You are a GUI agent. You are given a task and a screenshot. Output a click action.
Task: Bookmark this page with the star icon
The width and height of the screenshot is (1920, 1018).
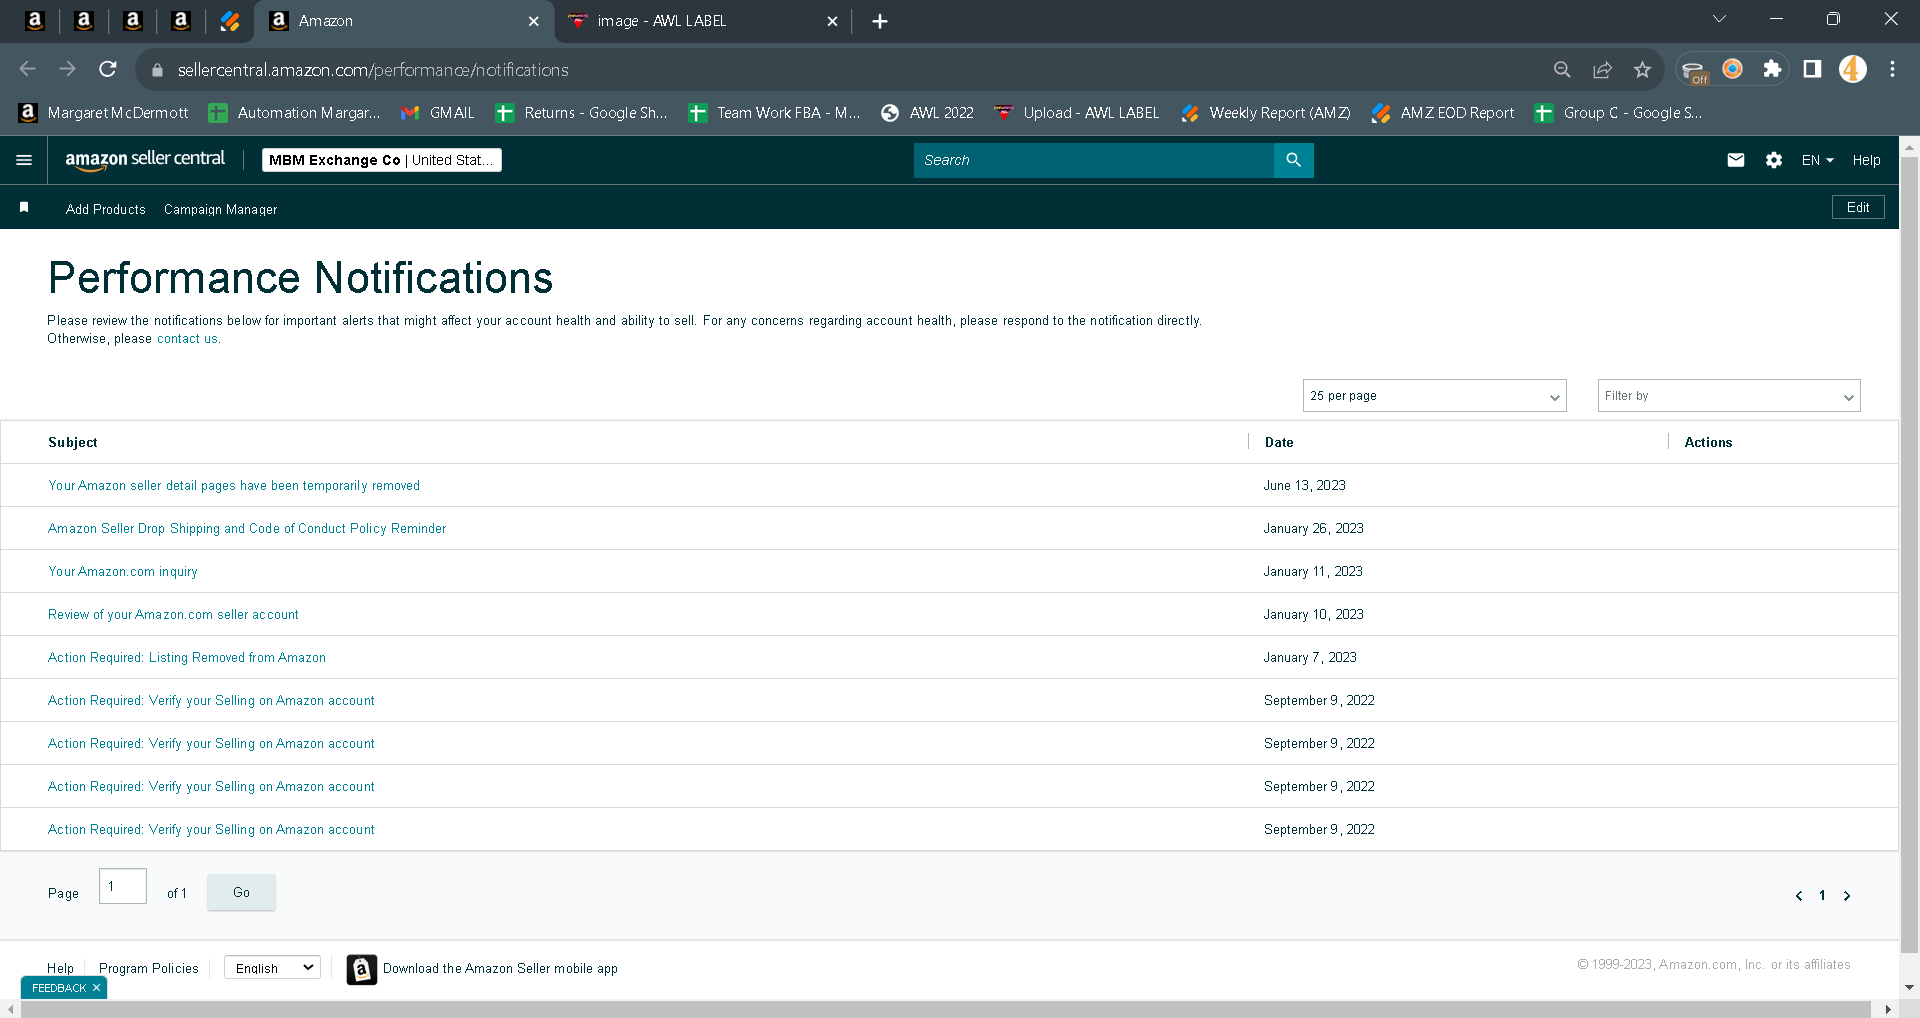point(1642,69)
